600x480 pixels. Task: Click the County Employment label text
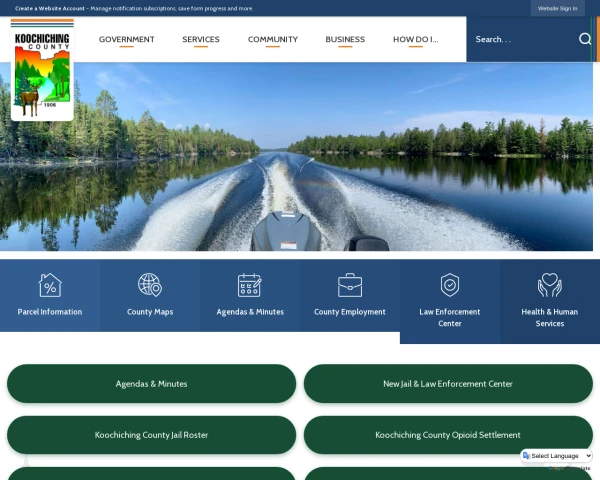pyautogui.click(x=350, y=312)
